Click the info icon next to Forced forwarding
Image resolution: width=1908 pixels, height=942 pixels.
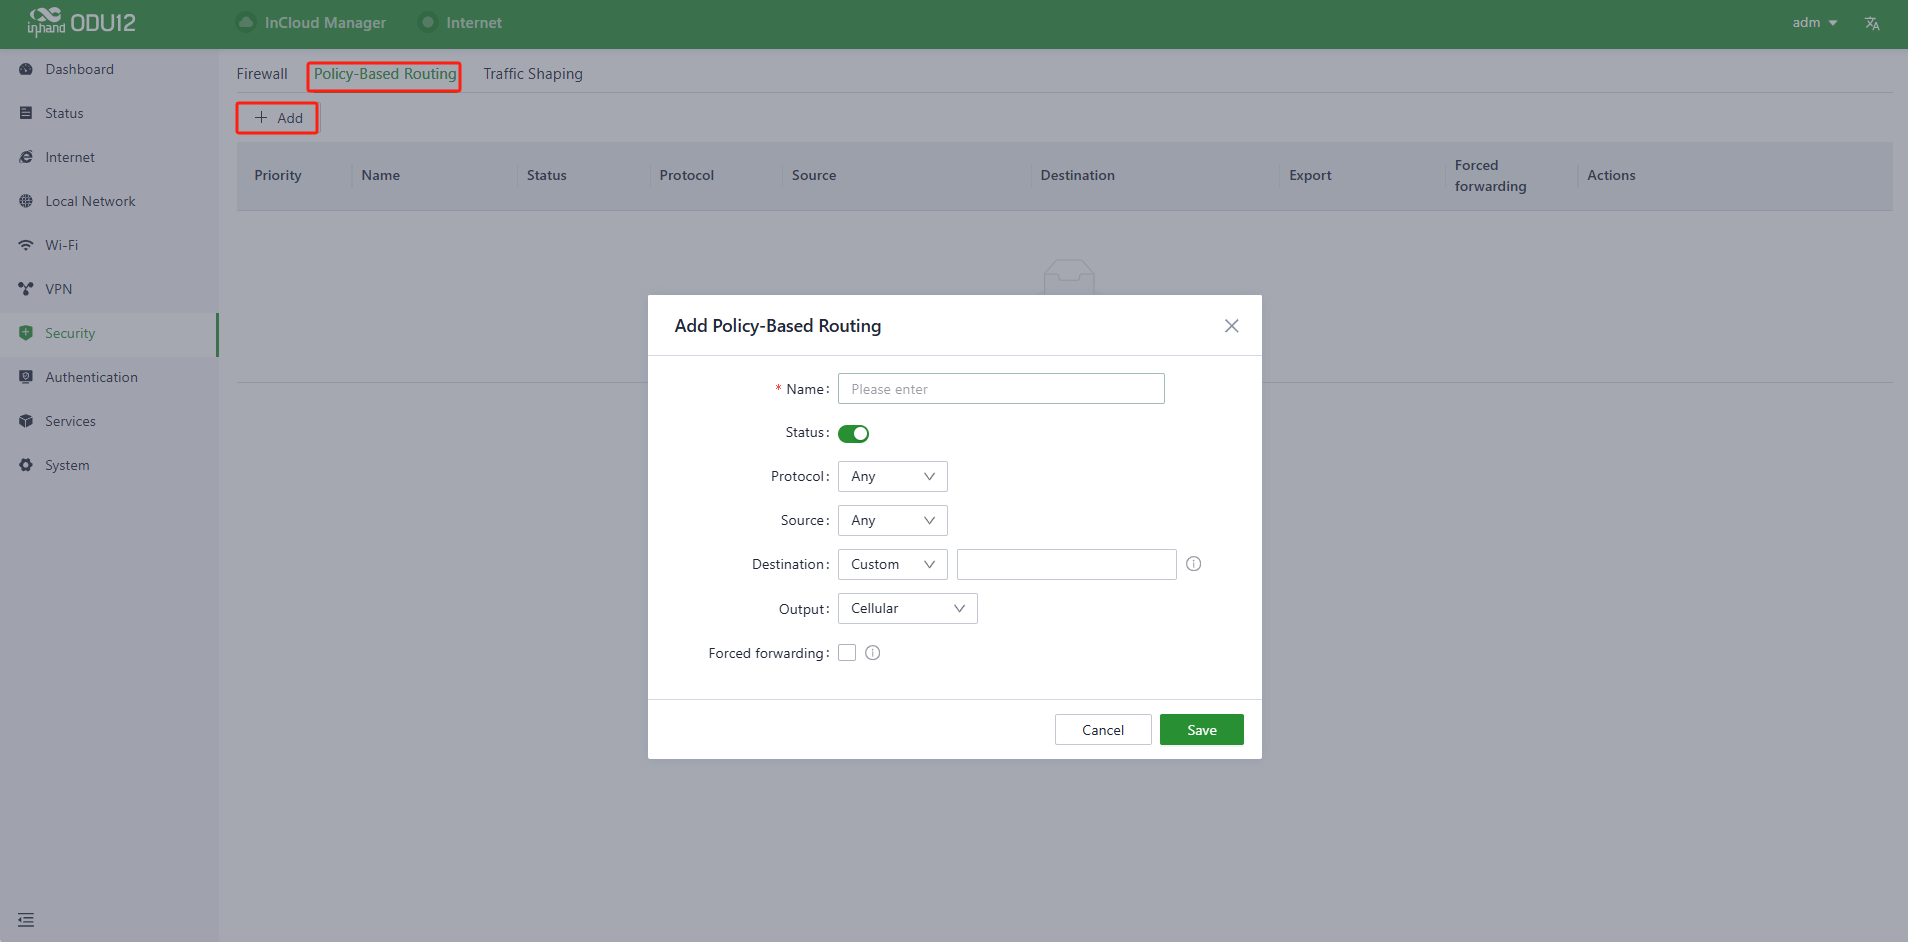click(x=872, y=653)
